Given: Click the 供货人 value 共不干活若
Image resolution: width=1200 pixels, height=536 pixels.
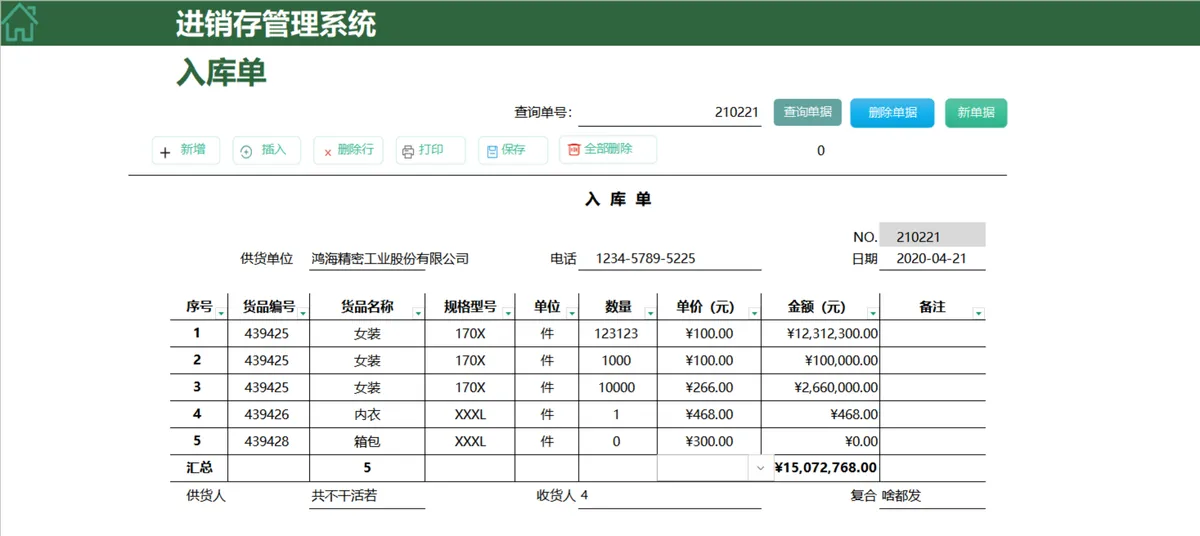Looking at the screenshot, I should click(344, 495).
